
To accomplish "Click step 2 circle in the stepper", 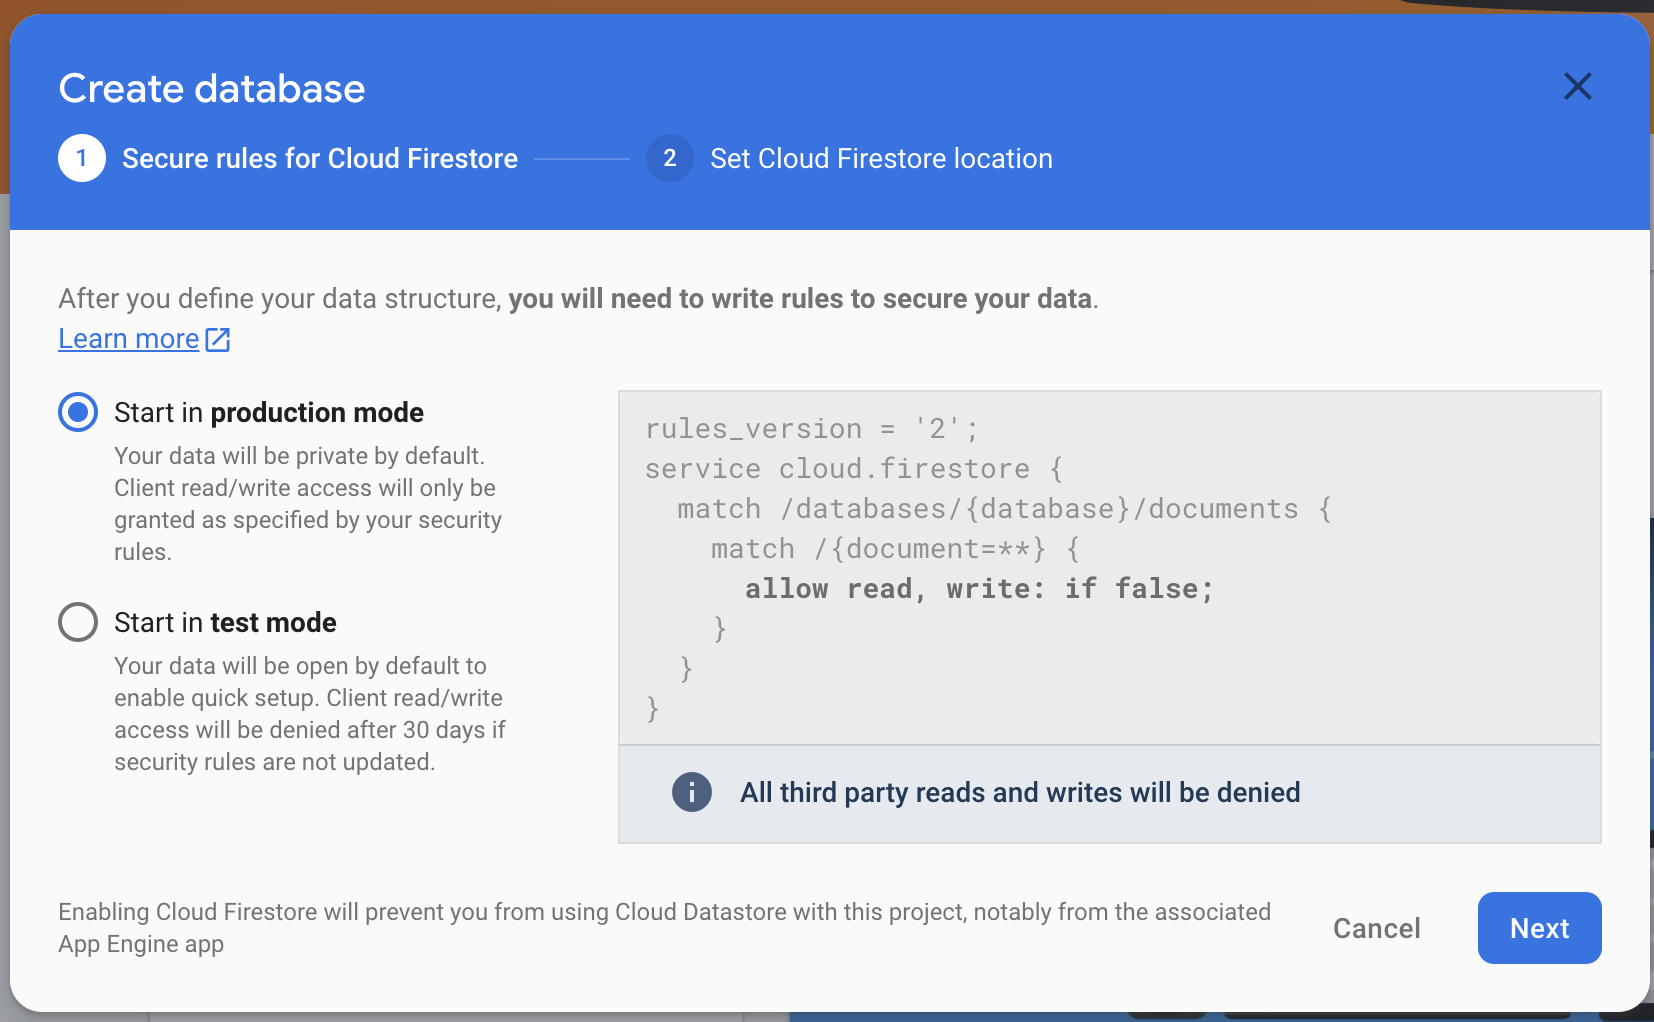I will click(x=670, y=158).
